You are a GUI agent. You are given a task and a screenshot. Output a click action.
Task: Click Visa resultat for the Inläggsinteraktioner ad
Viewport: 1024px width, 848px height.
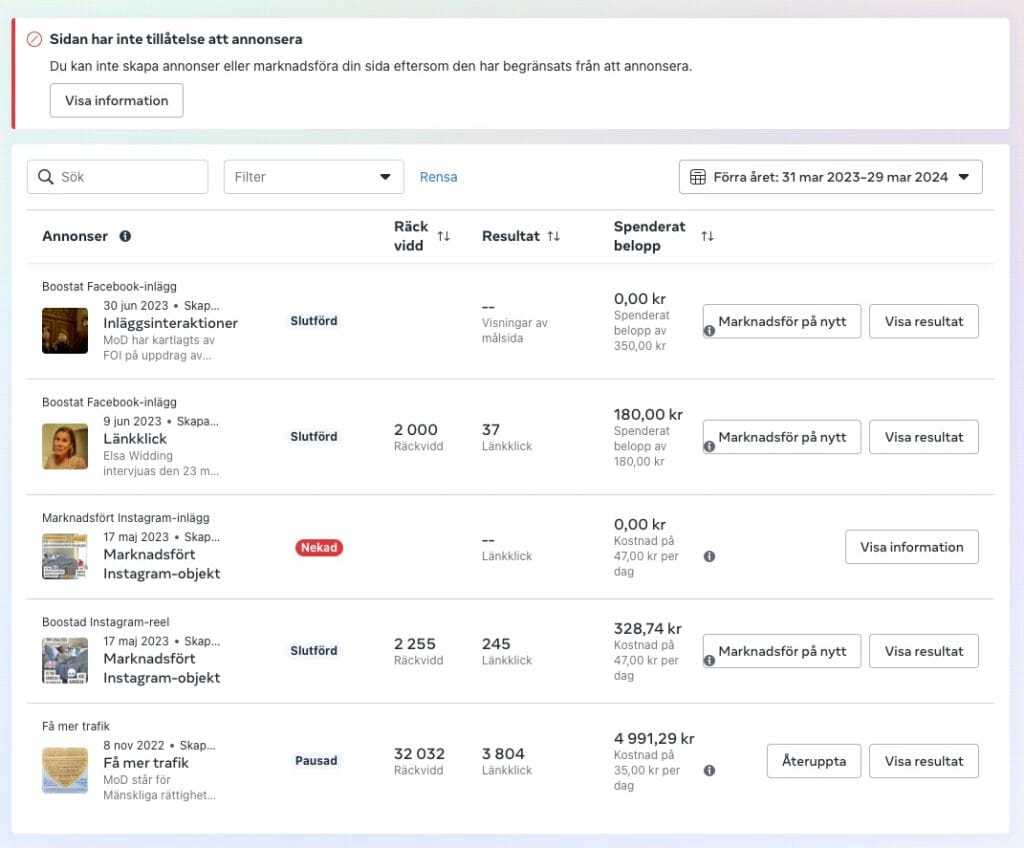pyautogui.click(x=923, y=321)
